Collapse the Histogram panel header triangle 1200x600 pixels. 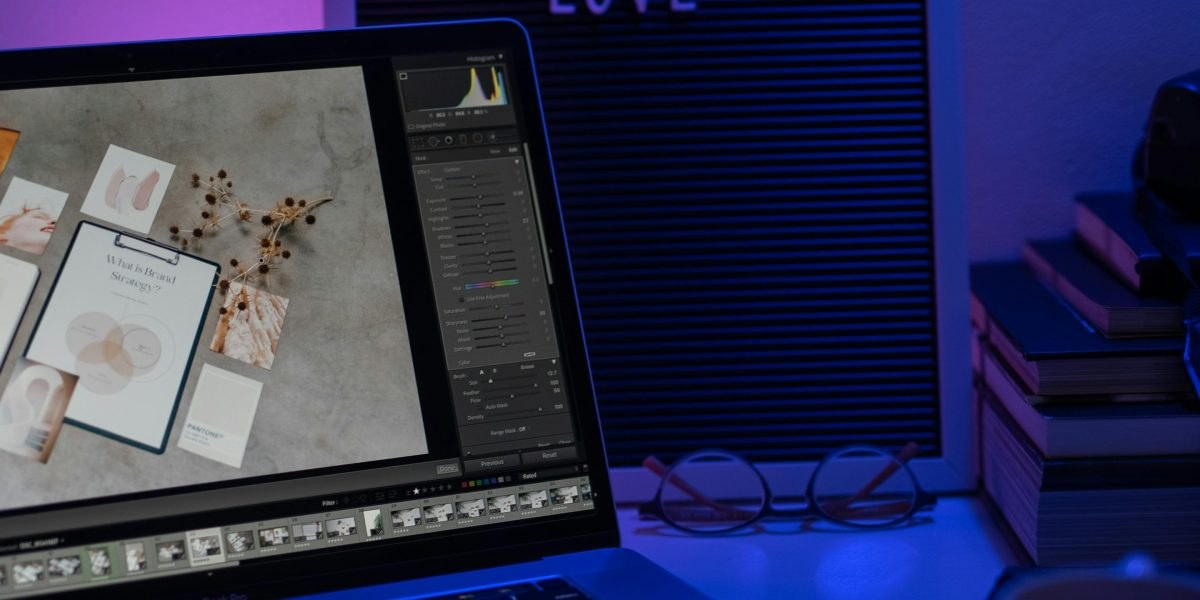pos(500,56)
